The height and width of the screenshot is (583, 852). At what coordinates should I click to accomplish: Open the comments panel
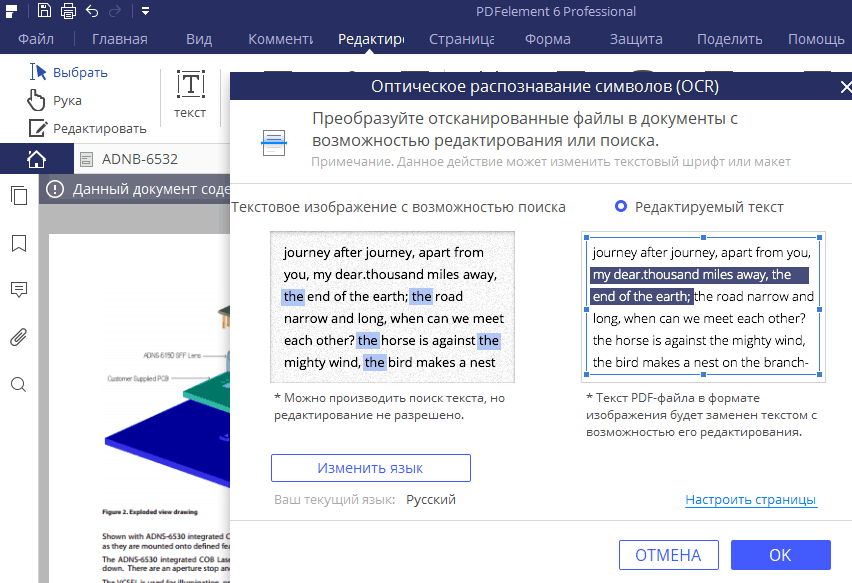click(x=18, y=290)
